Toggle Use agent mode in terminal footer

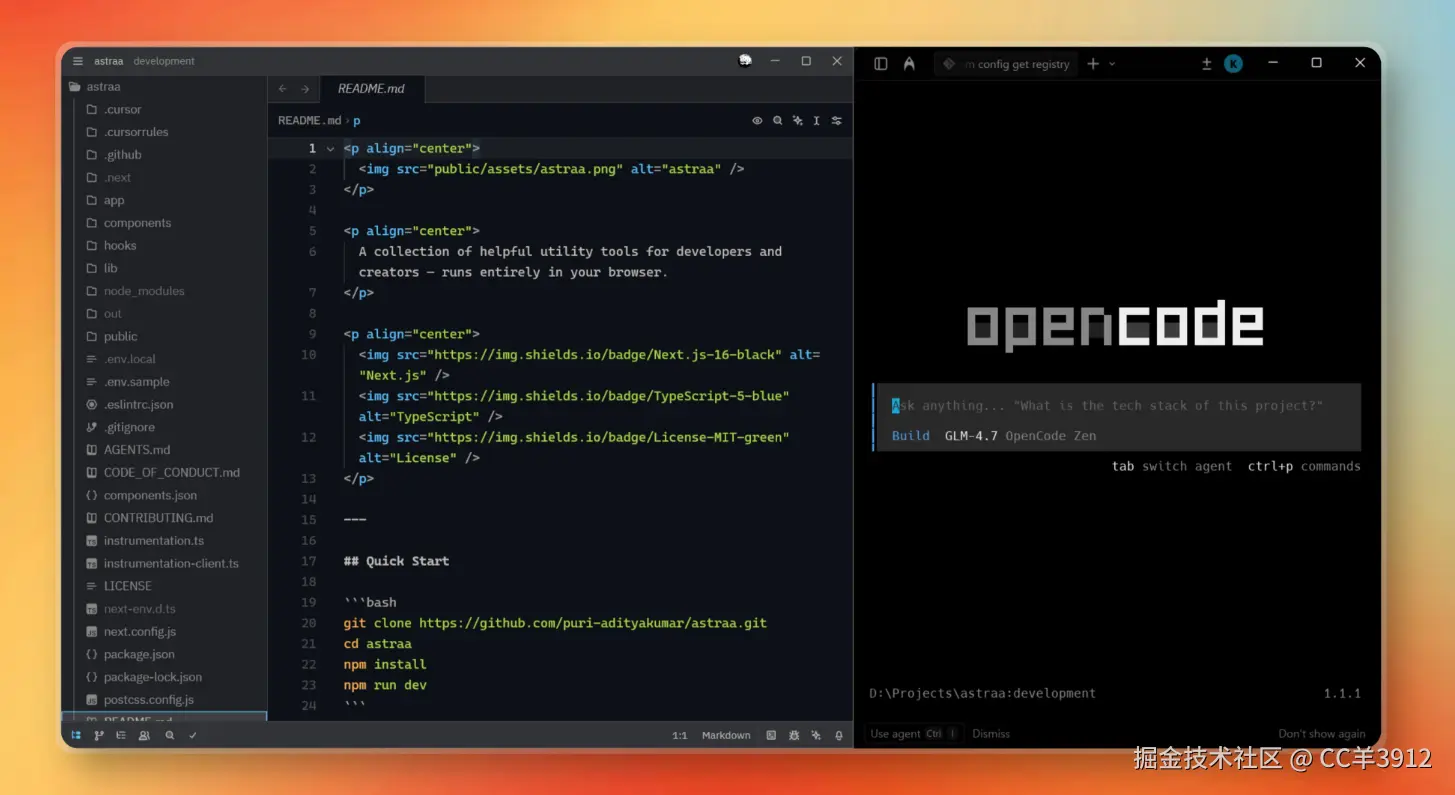pos(912,733)
